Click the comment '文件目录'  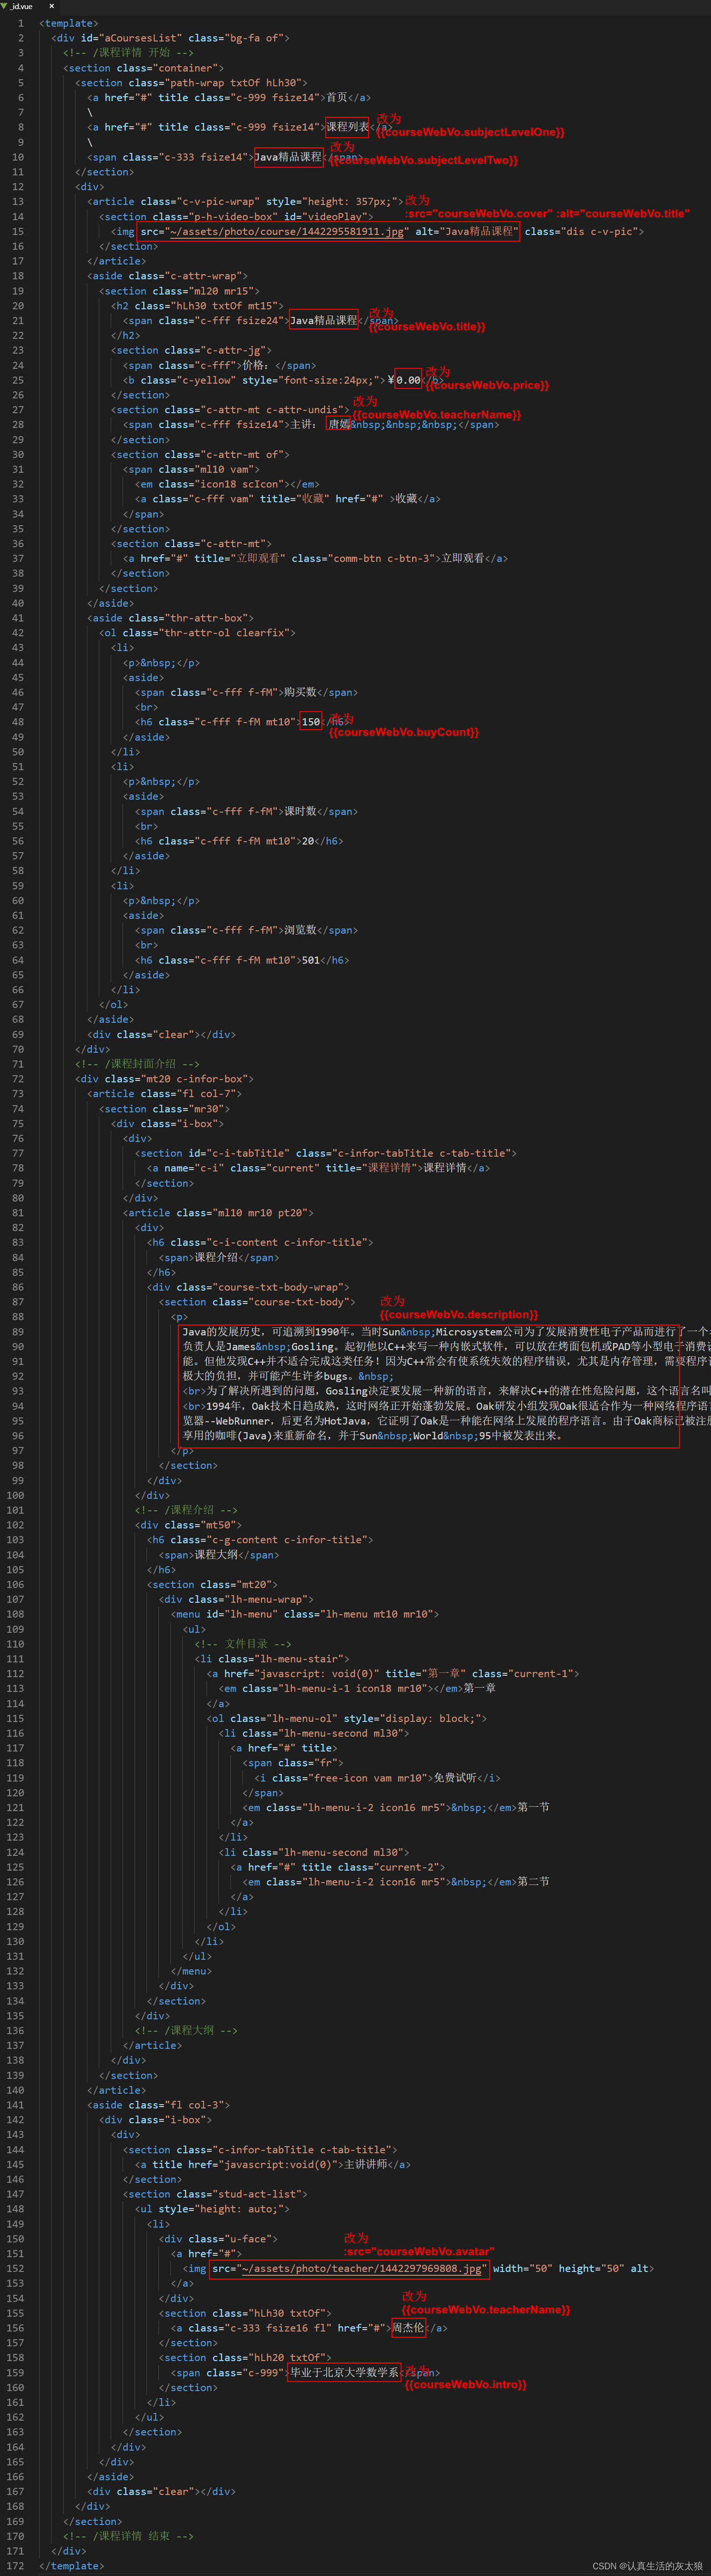[x=246, y=1643]
